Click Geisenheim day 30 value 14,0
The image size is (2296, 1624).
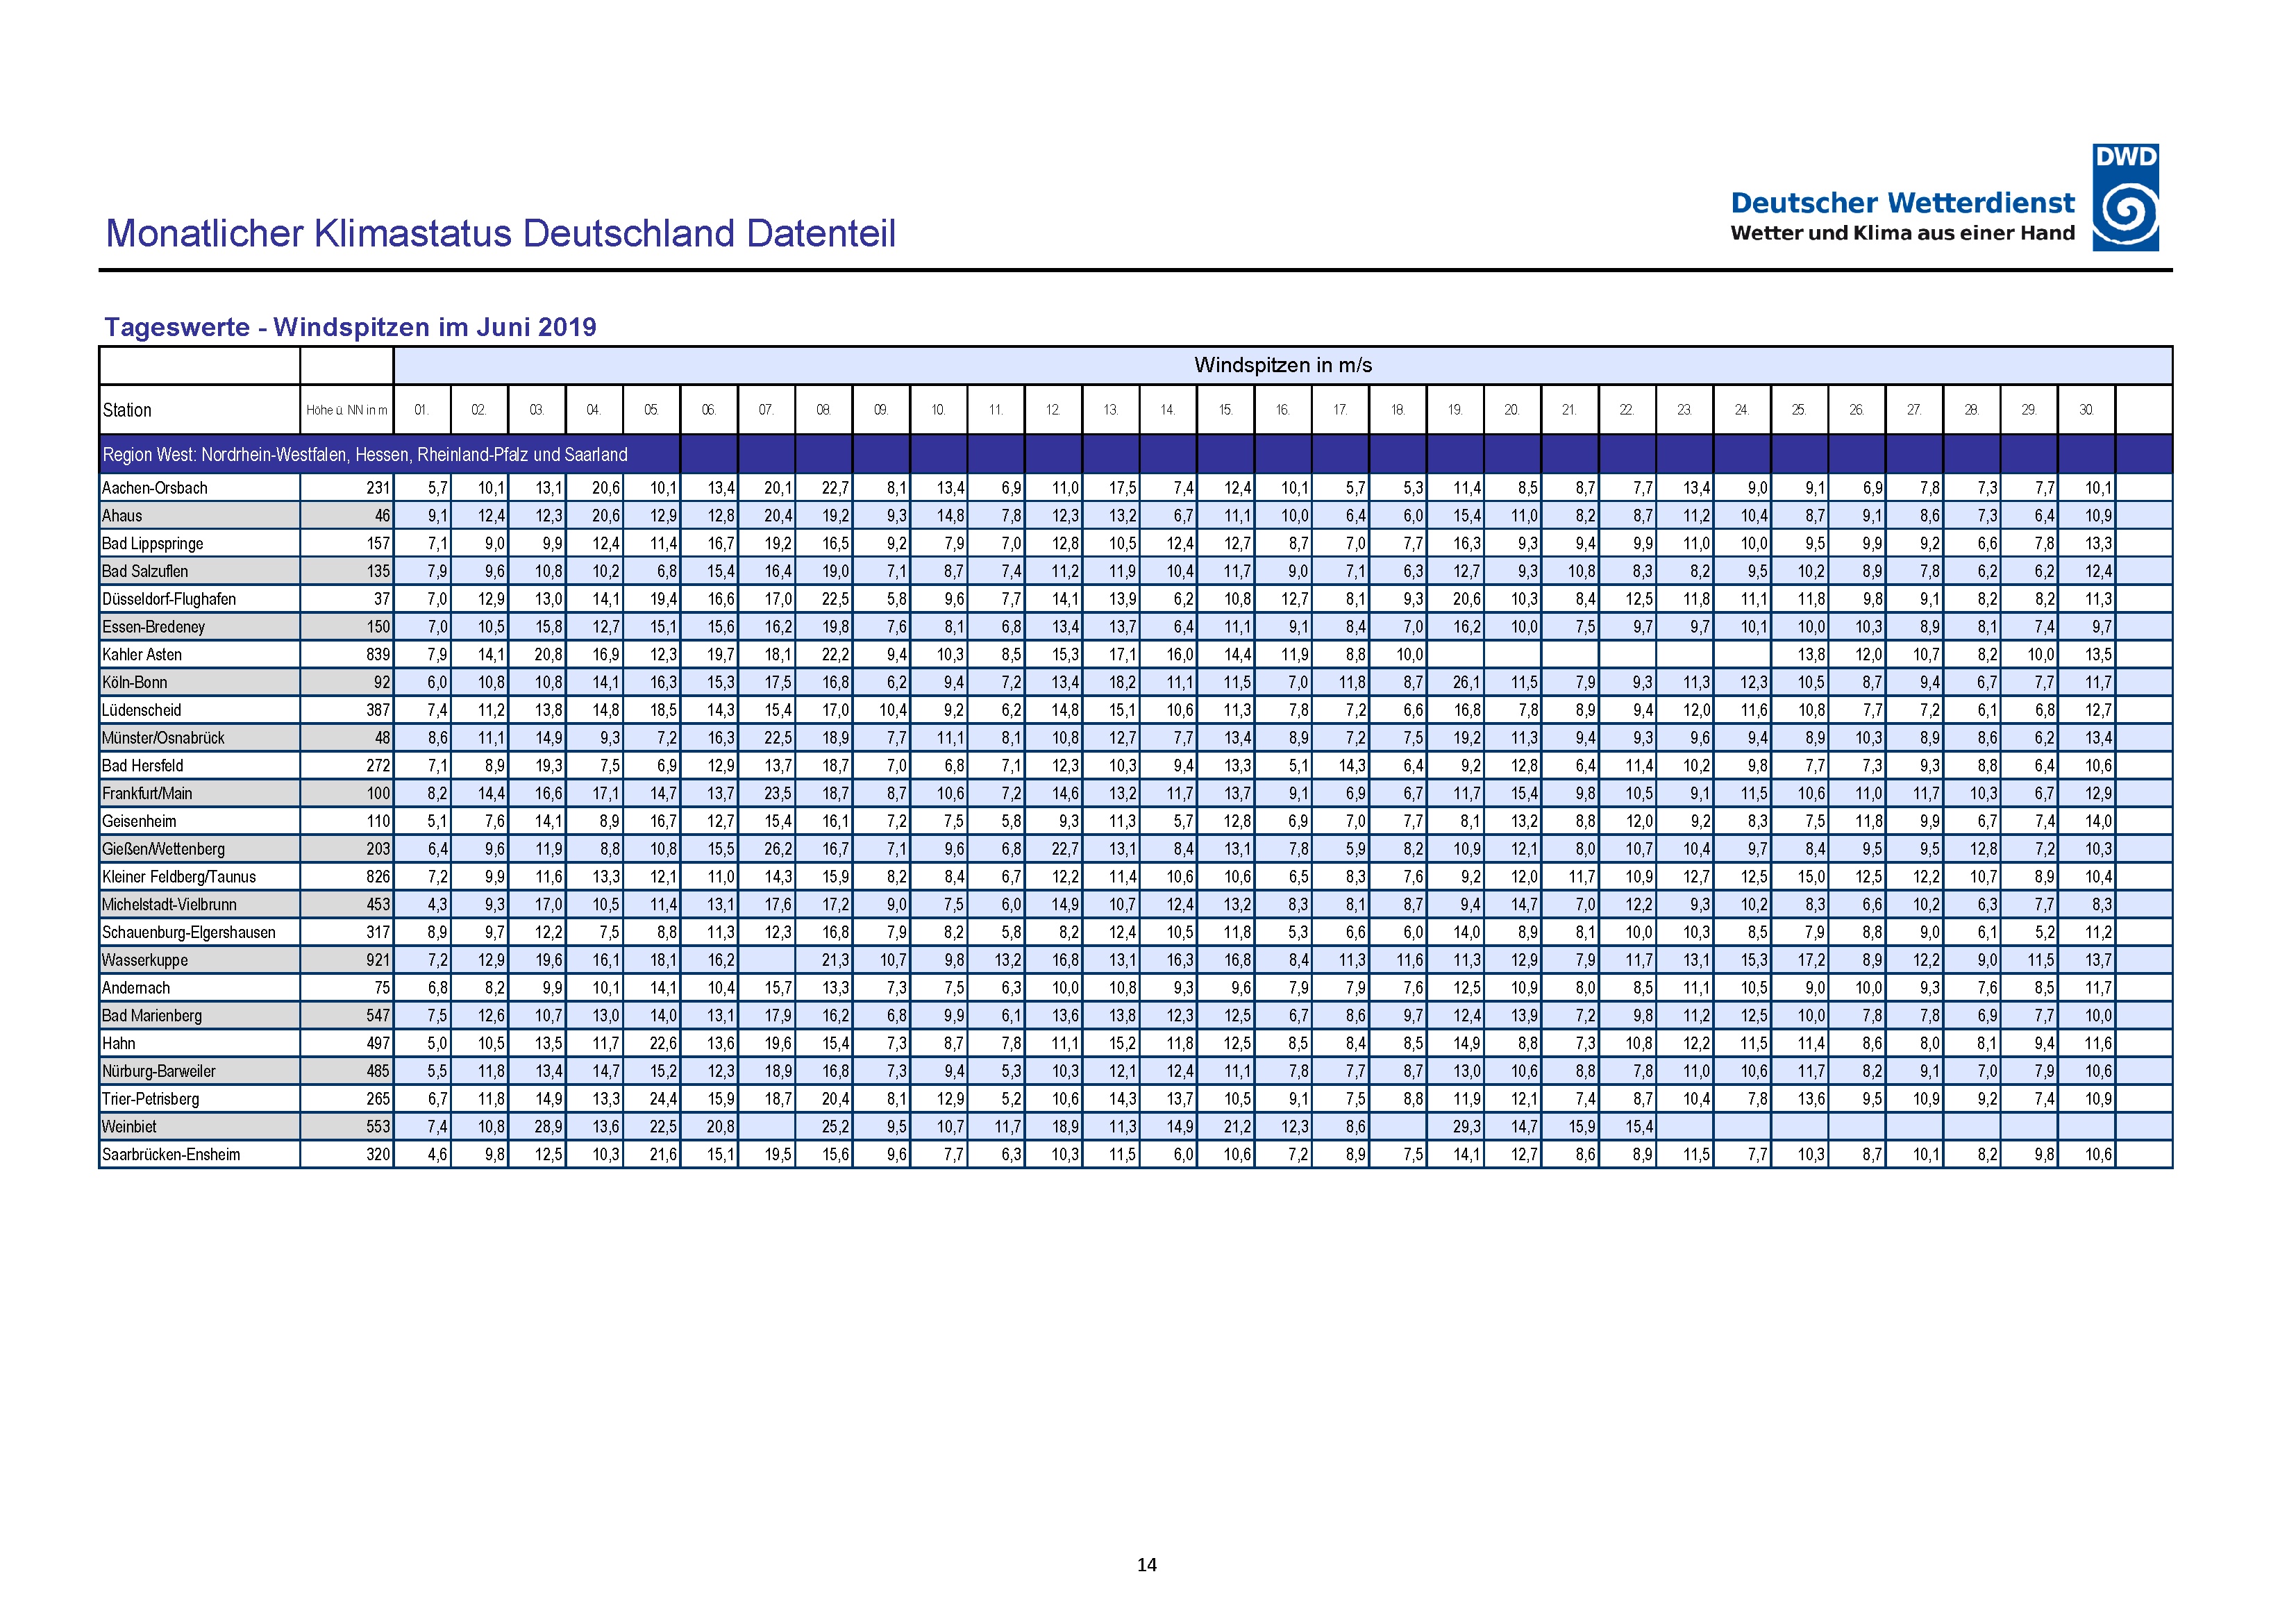2098,821
